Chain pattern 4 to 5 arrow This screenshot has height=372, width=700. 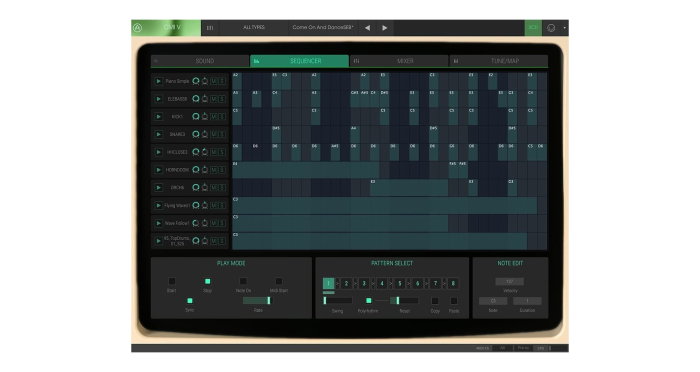click(391, 283)
